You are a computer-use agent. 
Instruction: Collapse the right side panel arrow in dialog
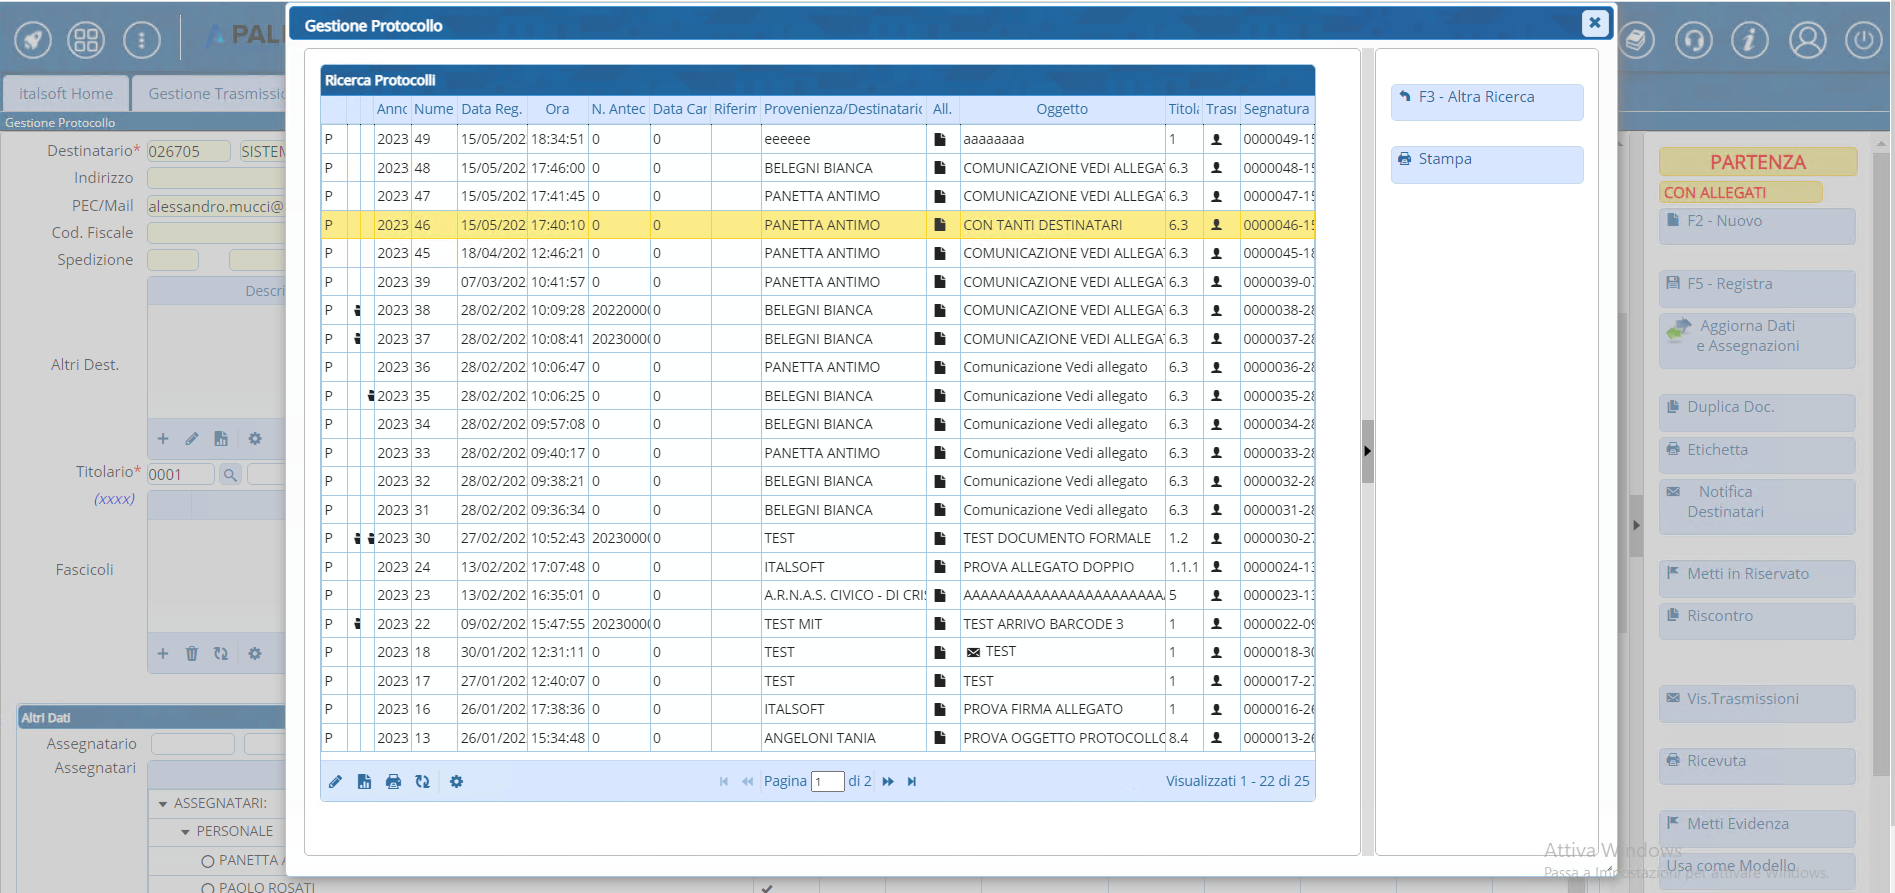click(x=1367, y=452)
